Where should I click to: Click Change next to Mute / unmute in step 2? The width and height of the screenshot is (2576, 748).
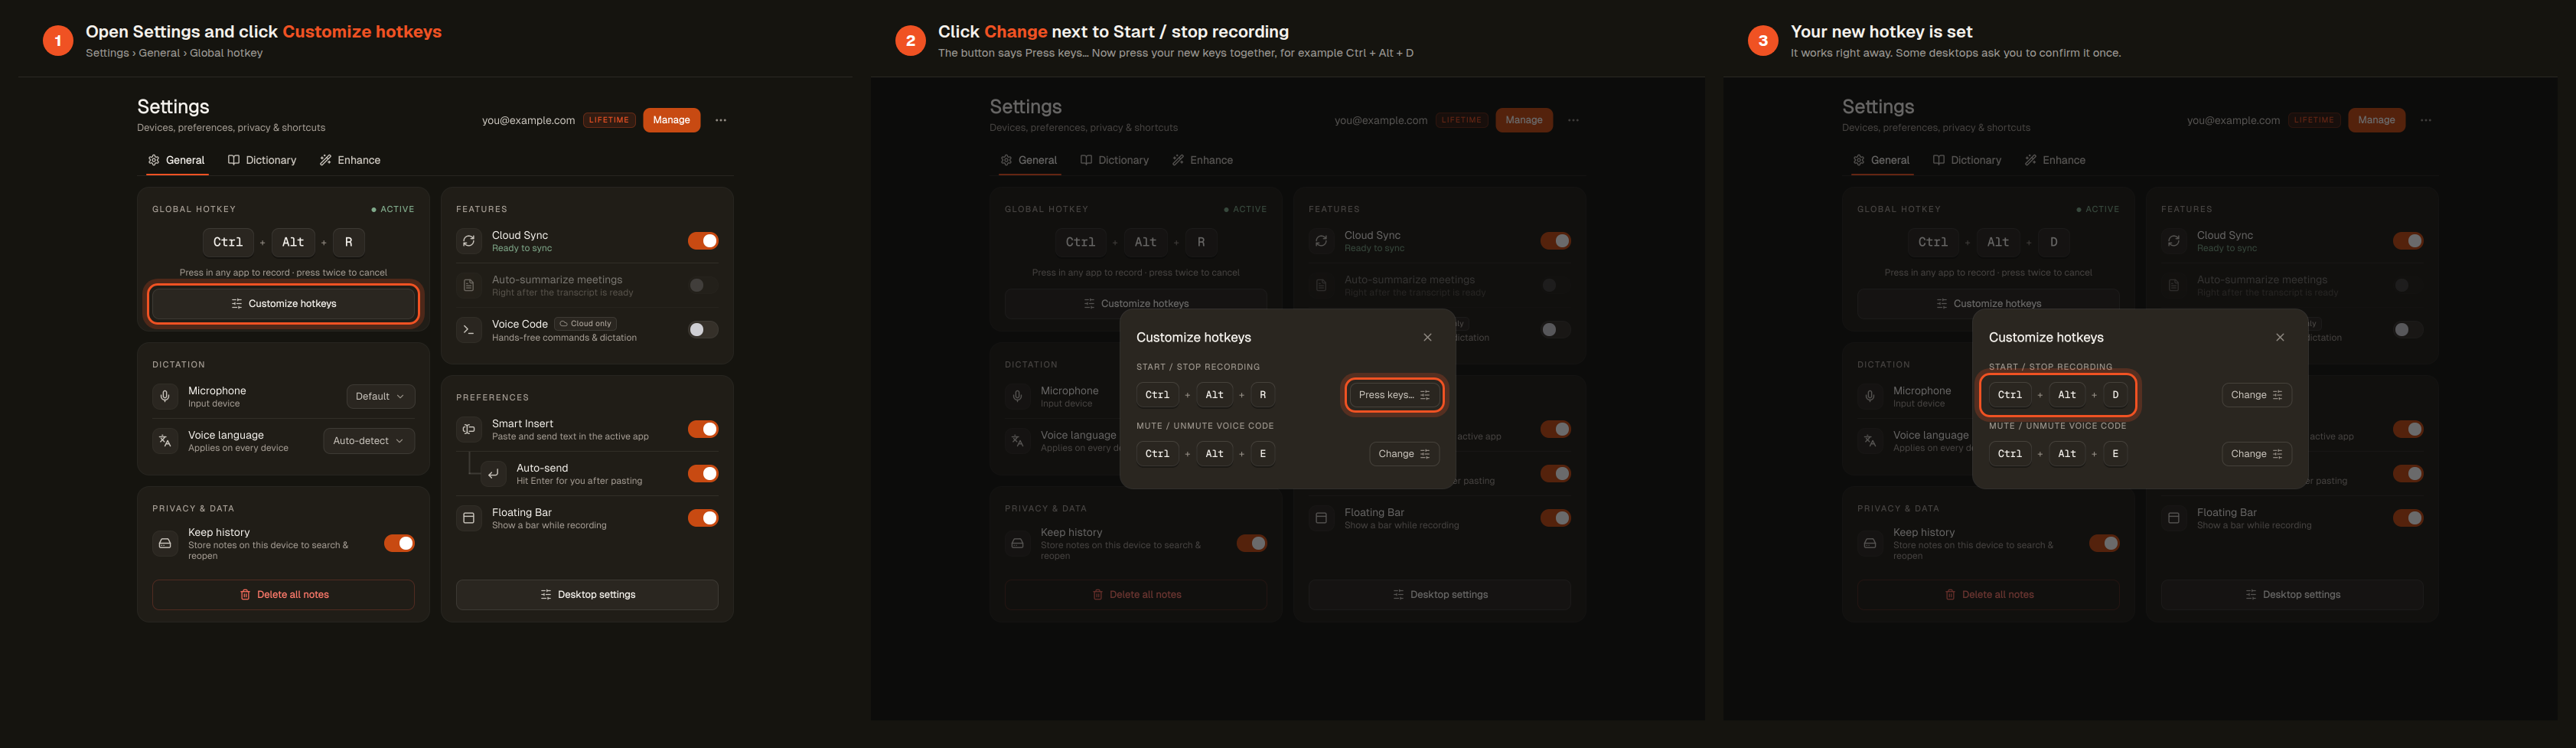(1404, 454)
